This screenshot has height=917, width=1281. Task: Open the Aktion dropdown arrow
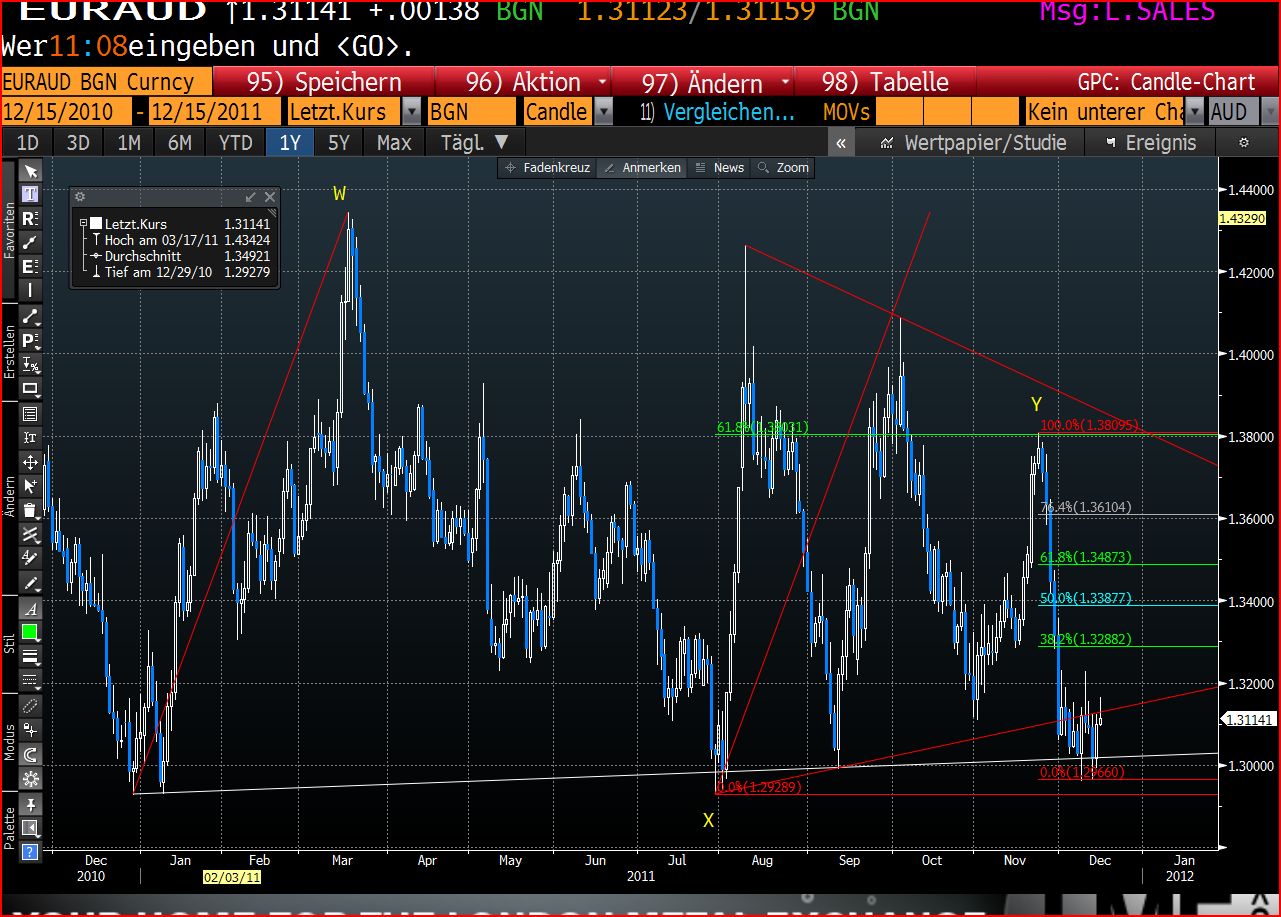click(x=602, y=82)
